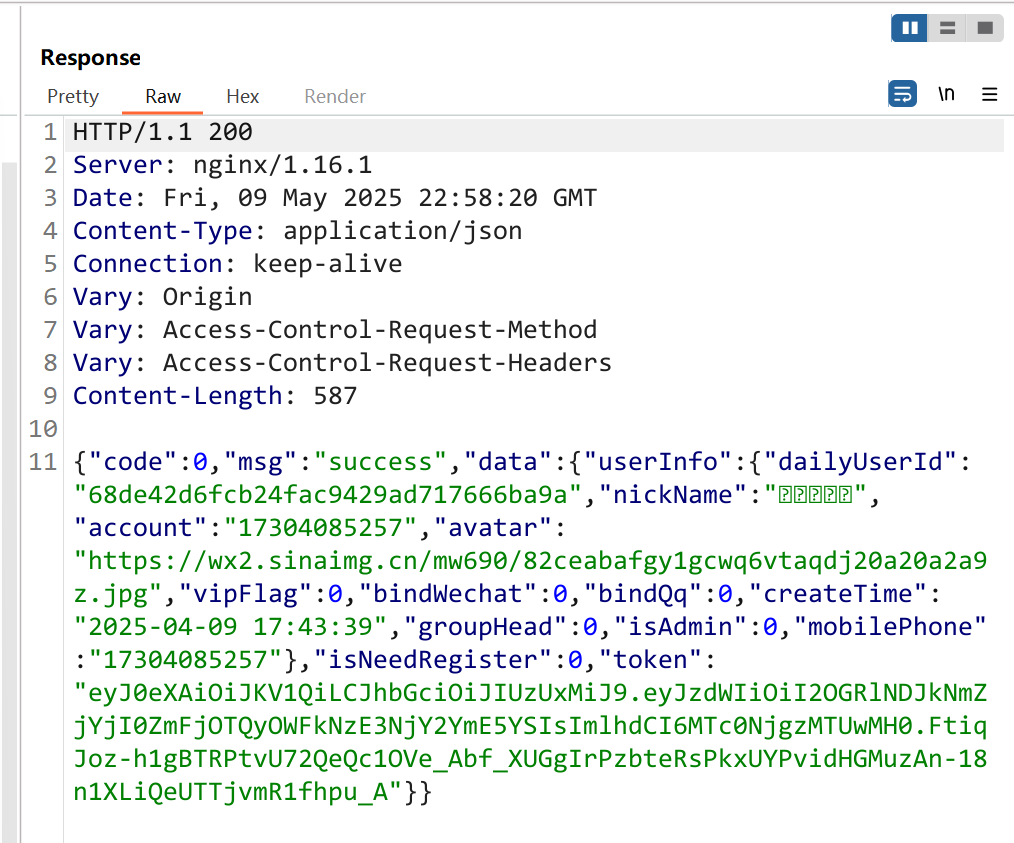
Task: Place cursor on the Server nginx/1.16.1 header
Action: (222, 165)
